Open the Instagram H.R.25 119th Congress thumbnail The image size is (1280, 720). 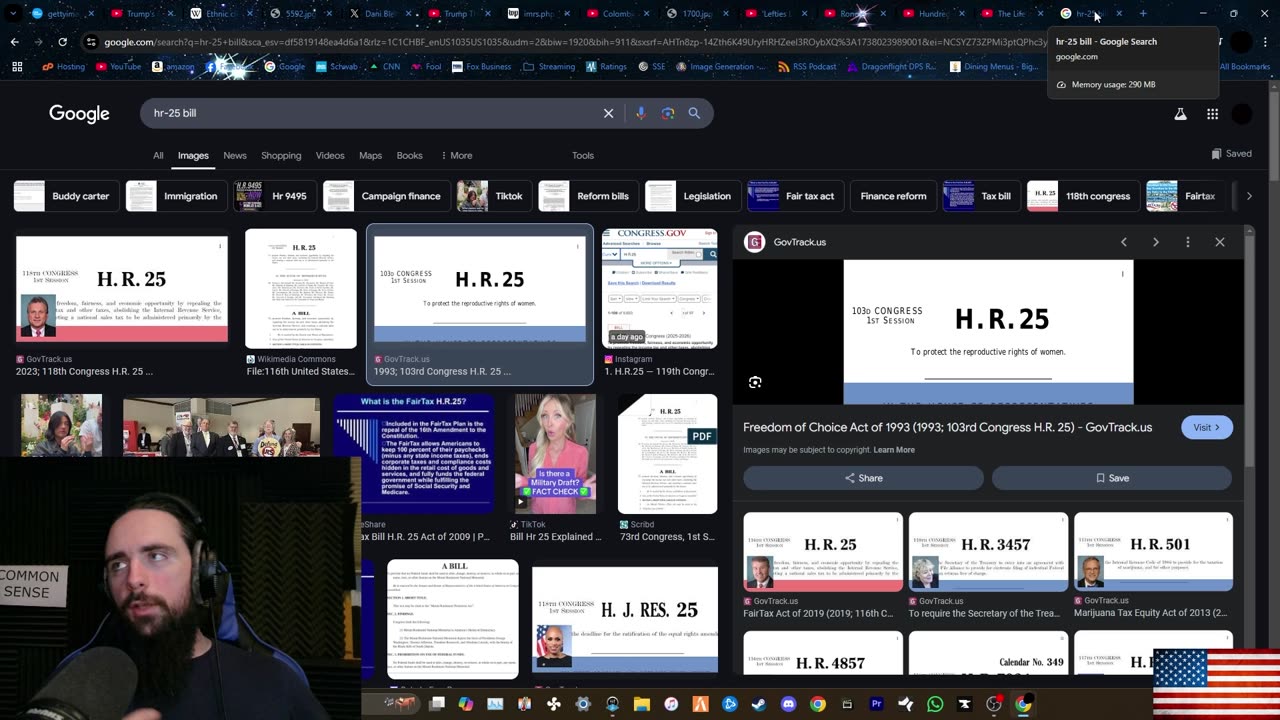(x=659, y=289)
